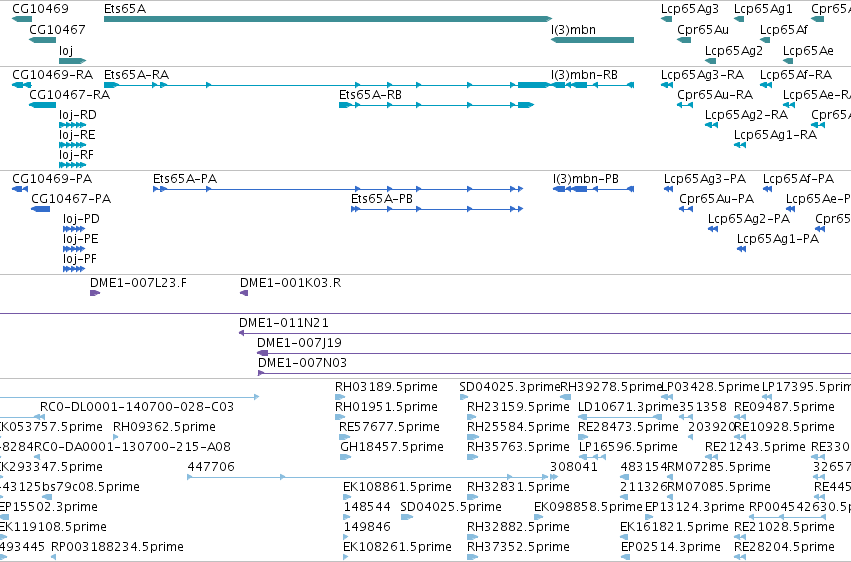Screen dimensions: 851x562
Task: Click the SD04025.5prime EST label
Action: tap(450, 507)
